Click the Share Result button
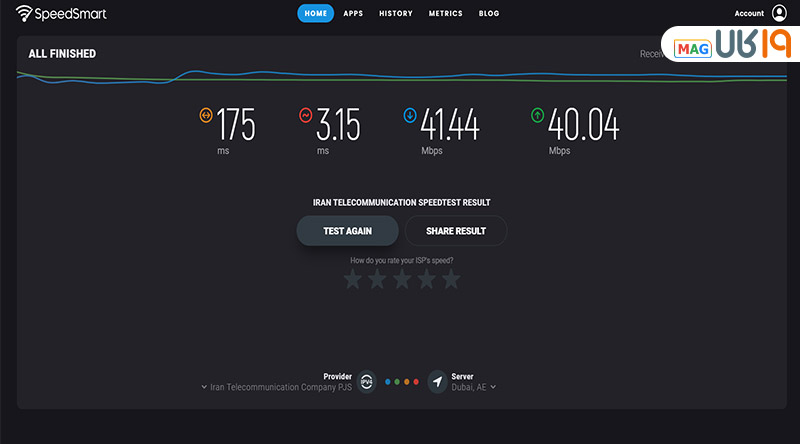The height and width of the screenshot is (444, 800). (456, 231)
